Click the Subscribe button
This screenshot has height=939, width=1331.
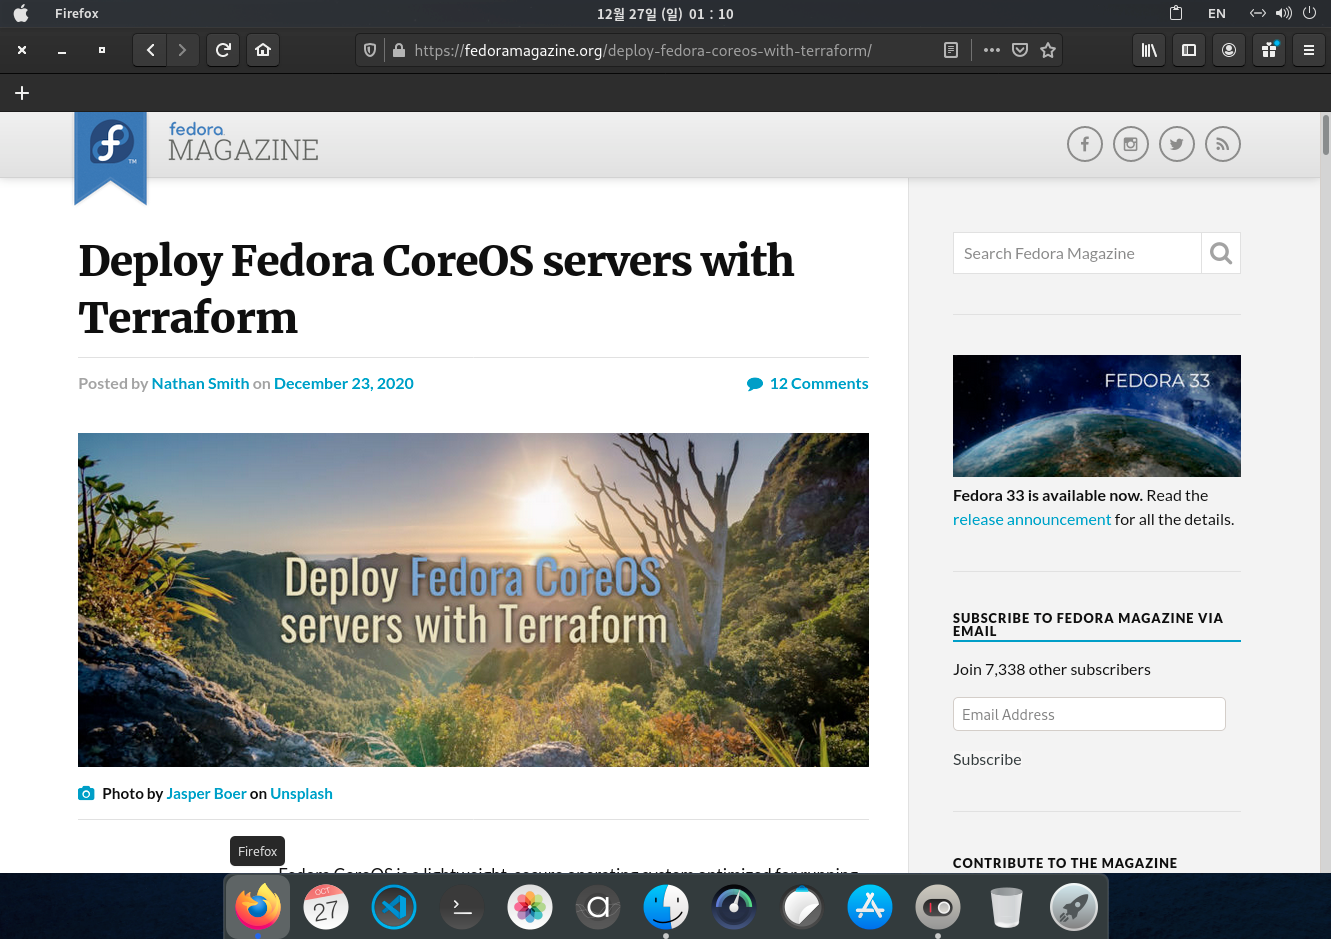[987, 759]
